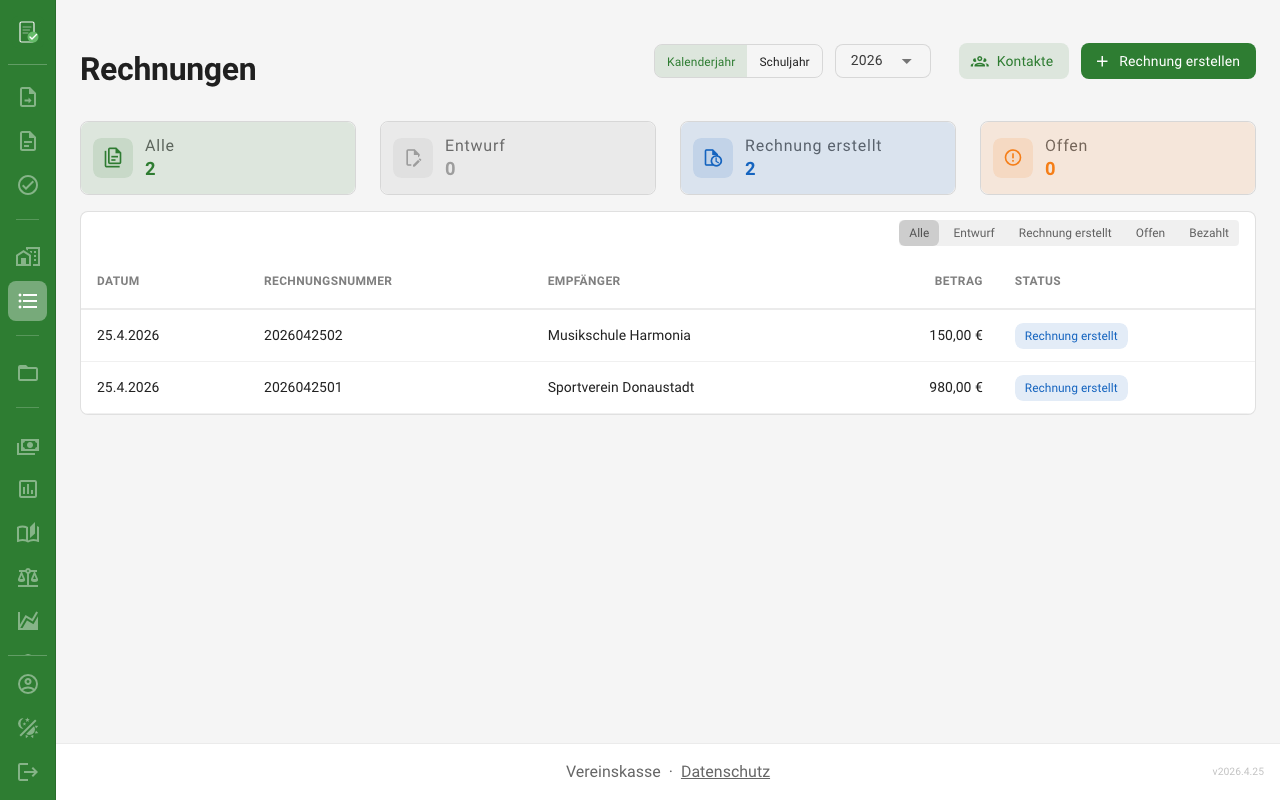Filter table by Entwurf tab
The image size is (1280, 800).
[x=973, y=233]
